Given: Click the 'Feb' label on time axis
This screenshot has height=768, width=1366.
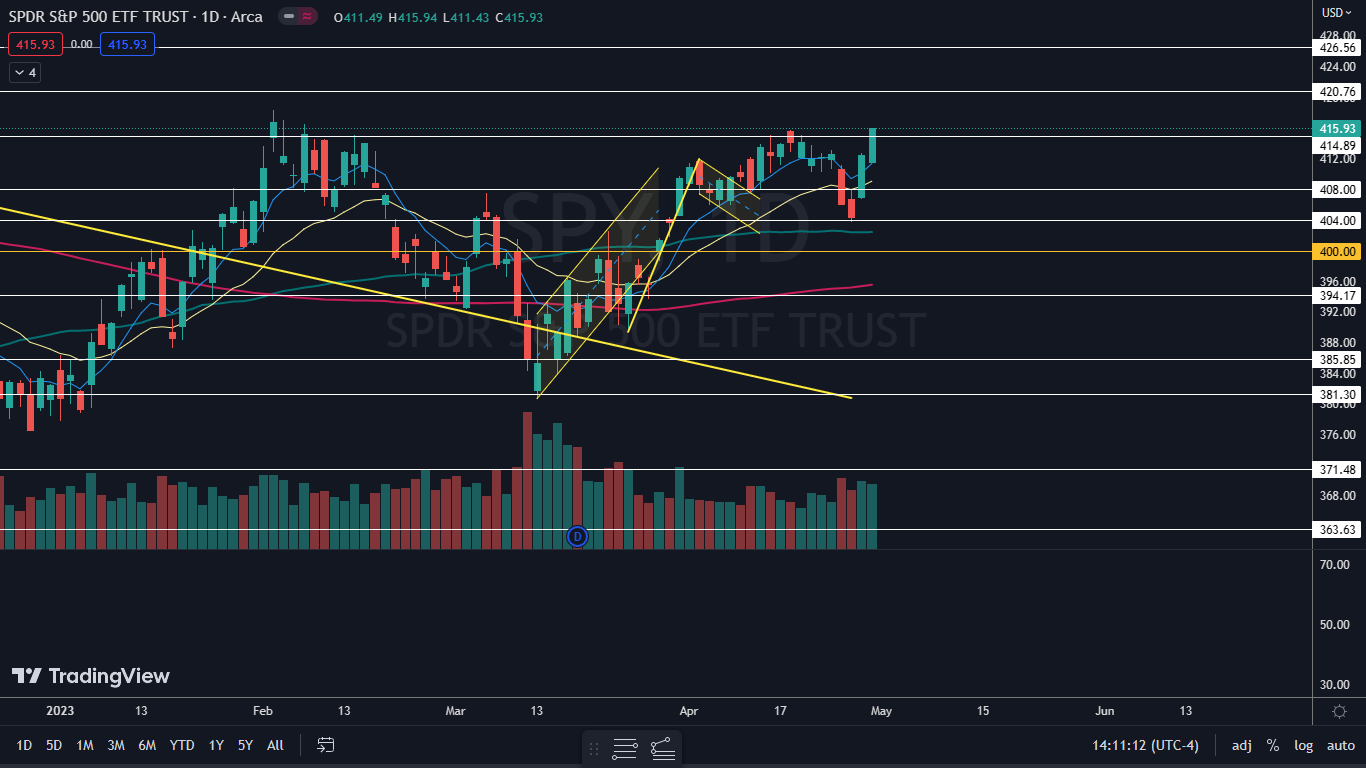Looking at the screenshot, I should [262, 711].
